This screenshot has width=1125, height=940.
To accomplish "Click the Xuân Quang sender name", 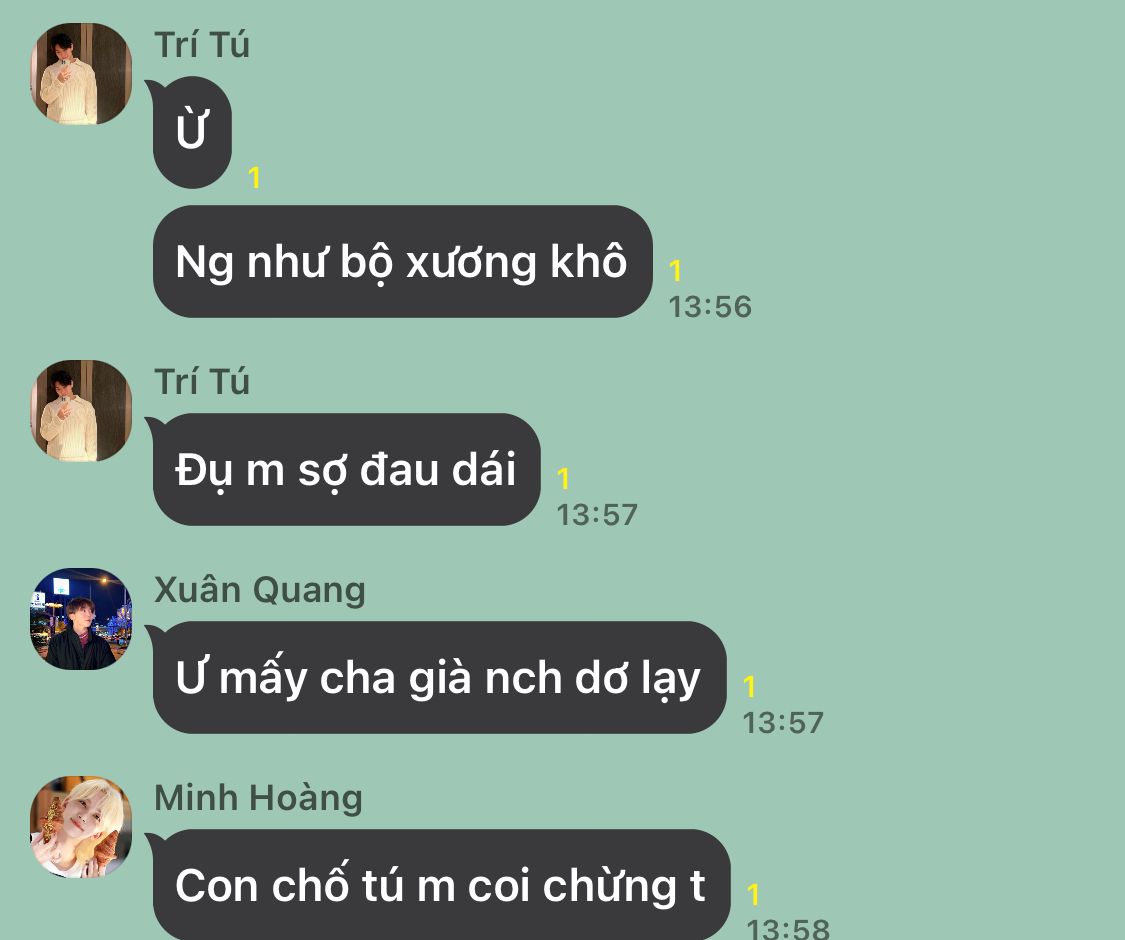I will tap(260, 590).
